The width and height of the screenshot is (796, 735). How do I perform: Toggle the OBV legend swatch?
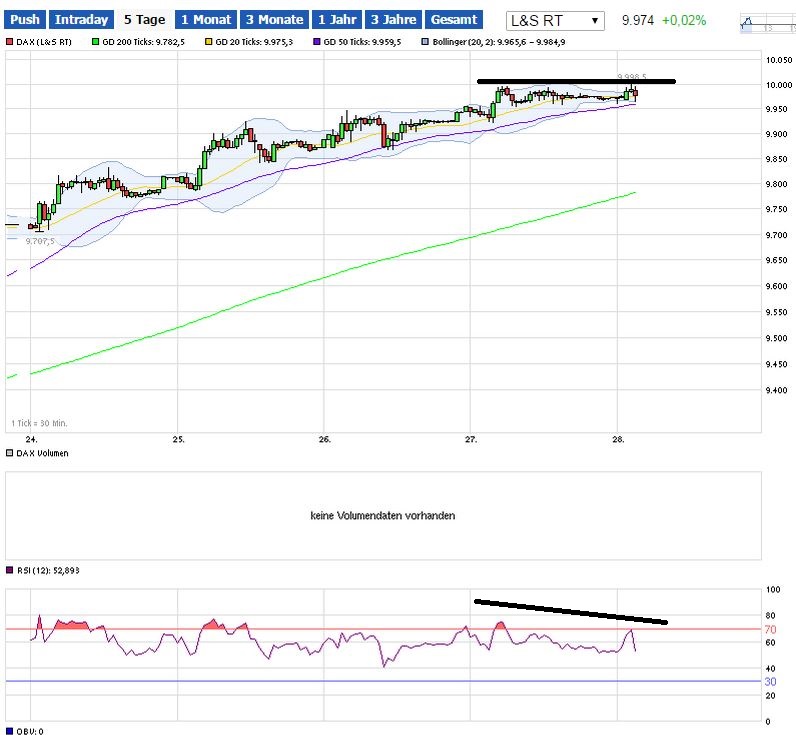(9, 731)
